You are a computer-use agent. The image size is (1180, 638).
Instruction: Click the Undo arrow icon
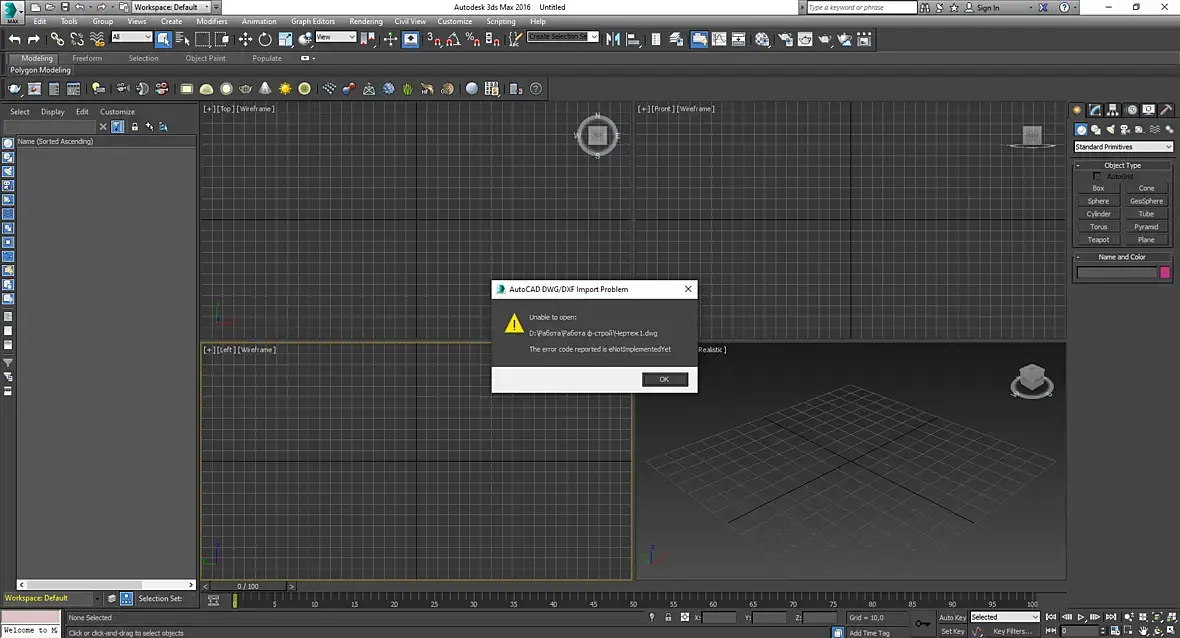click(14, 39)
